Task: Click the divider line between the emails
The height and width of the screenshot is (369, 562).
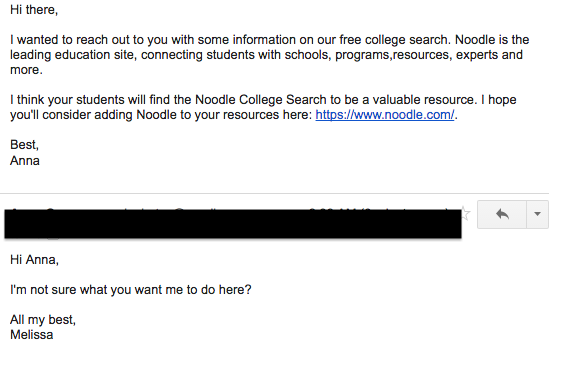Action: 275,193
